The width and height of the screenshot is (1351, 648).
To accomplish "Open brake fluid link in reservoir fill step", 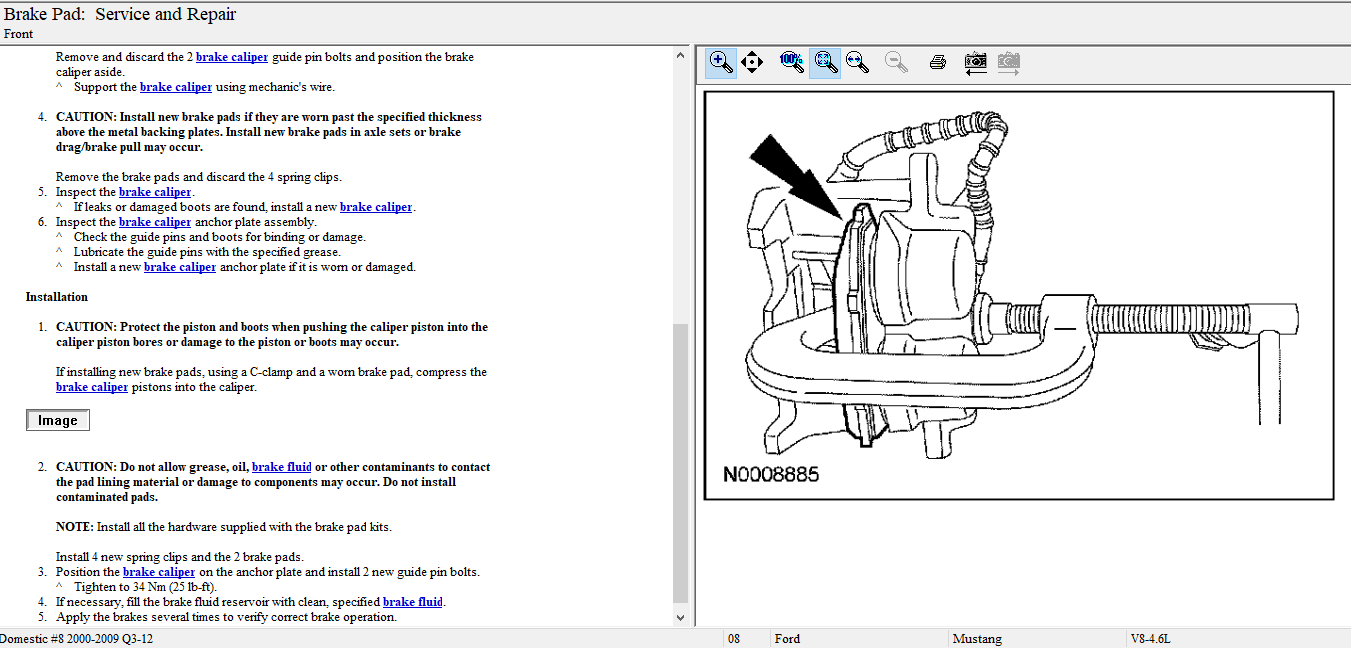I will coord(412,602).
